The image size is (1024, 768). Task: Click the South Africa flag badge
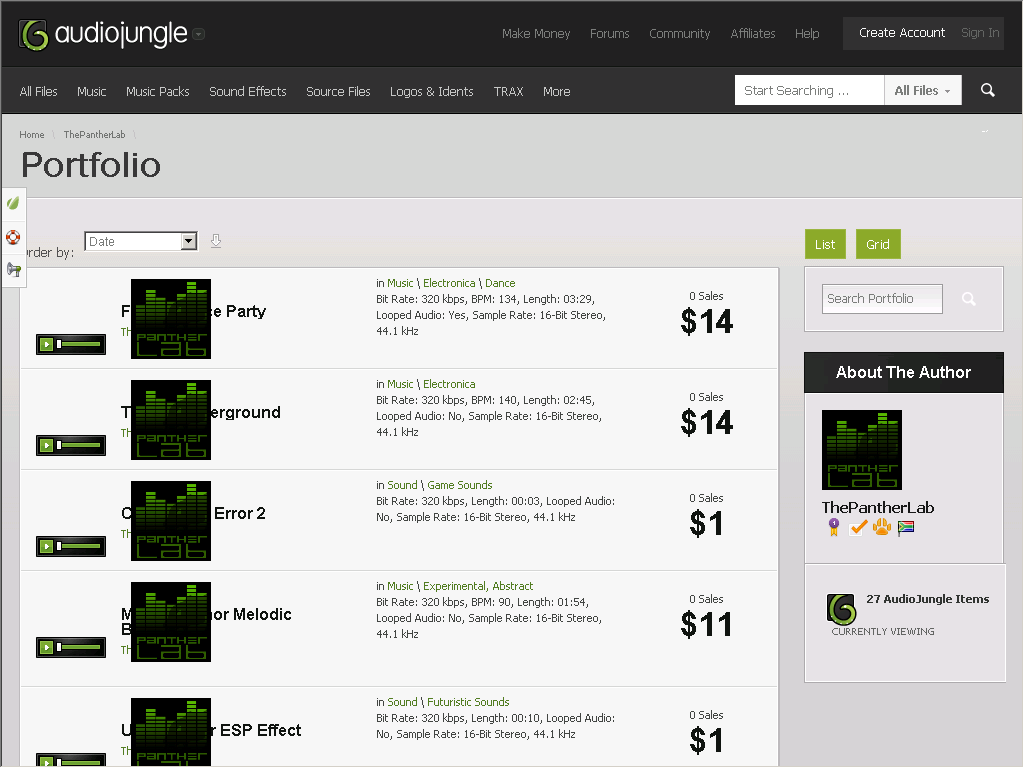tap(906, 528)
